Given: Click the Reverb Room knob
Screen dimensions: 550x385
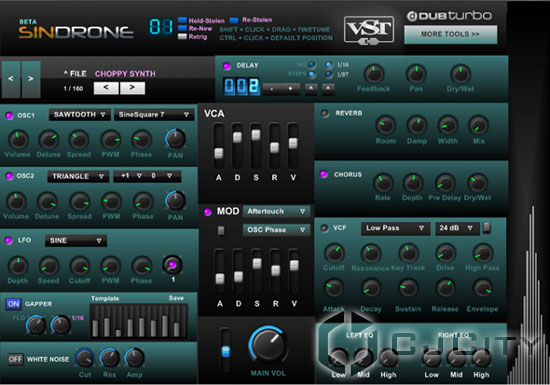Looking at the screenshot, I should (386, 125).
